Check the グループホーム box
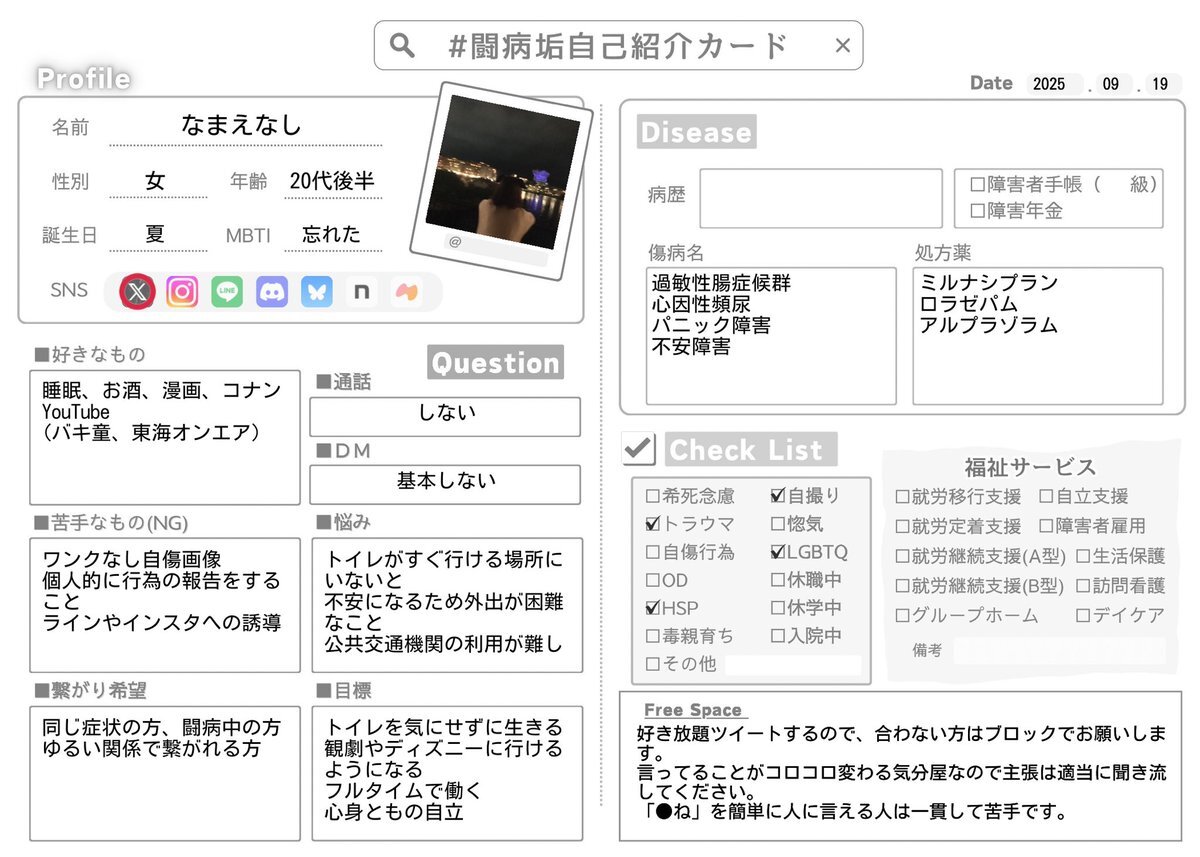 902,616
